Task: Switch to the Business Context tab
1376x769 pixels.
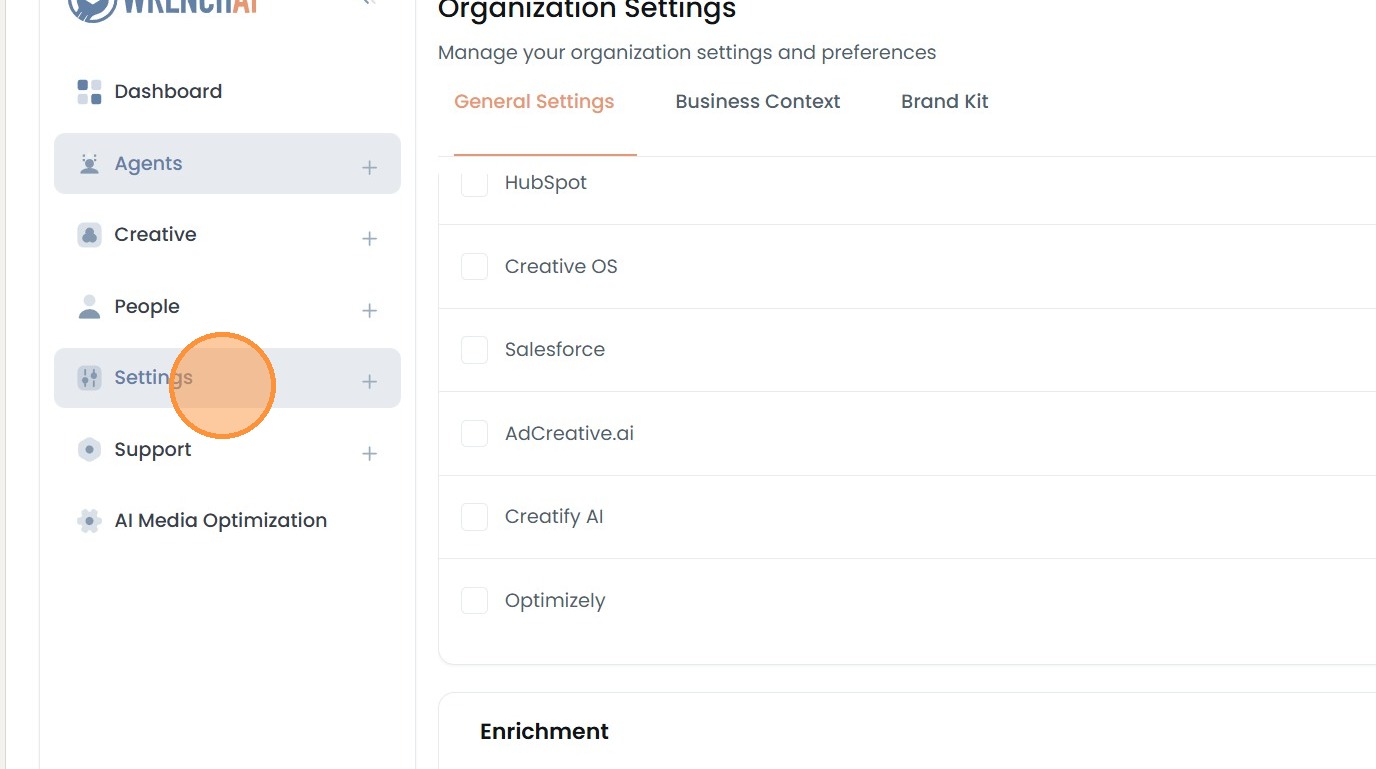Action: [757, 102]
